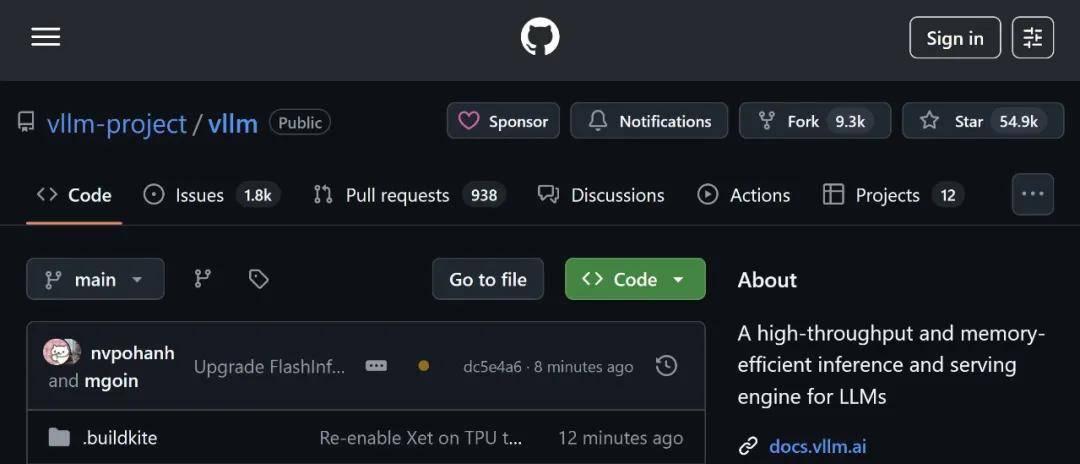The height and width of the screenshot is (464, 1080).
Task: Open the appearance settings sliders icon
Action: pyautogui.click(x=1032, y=38)
